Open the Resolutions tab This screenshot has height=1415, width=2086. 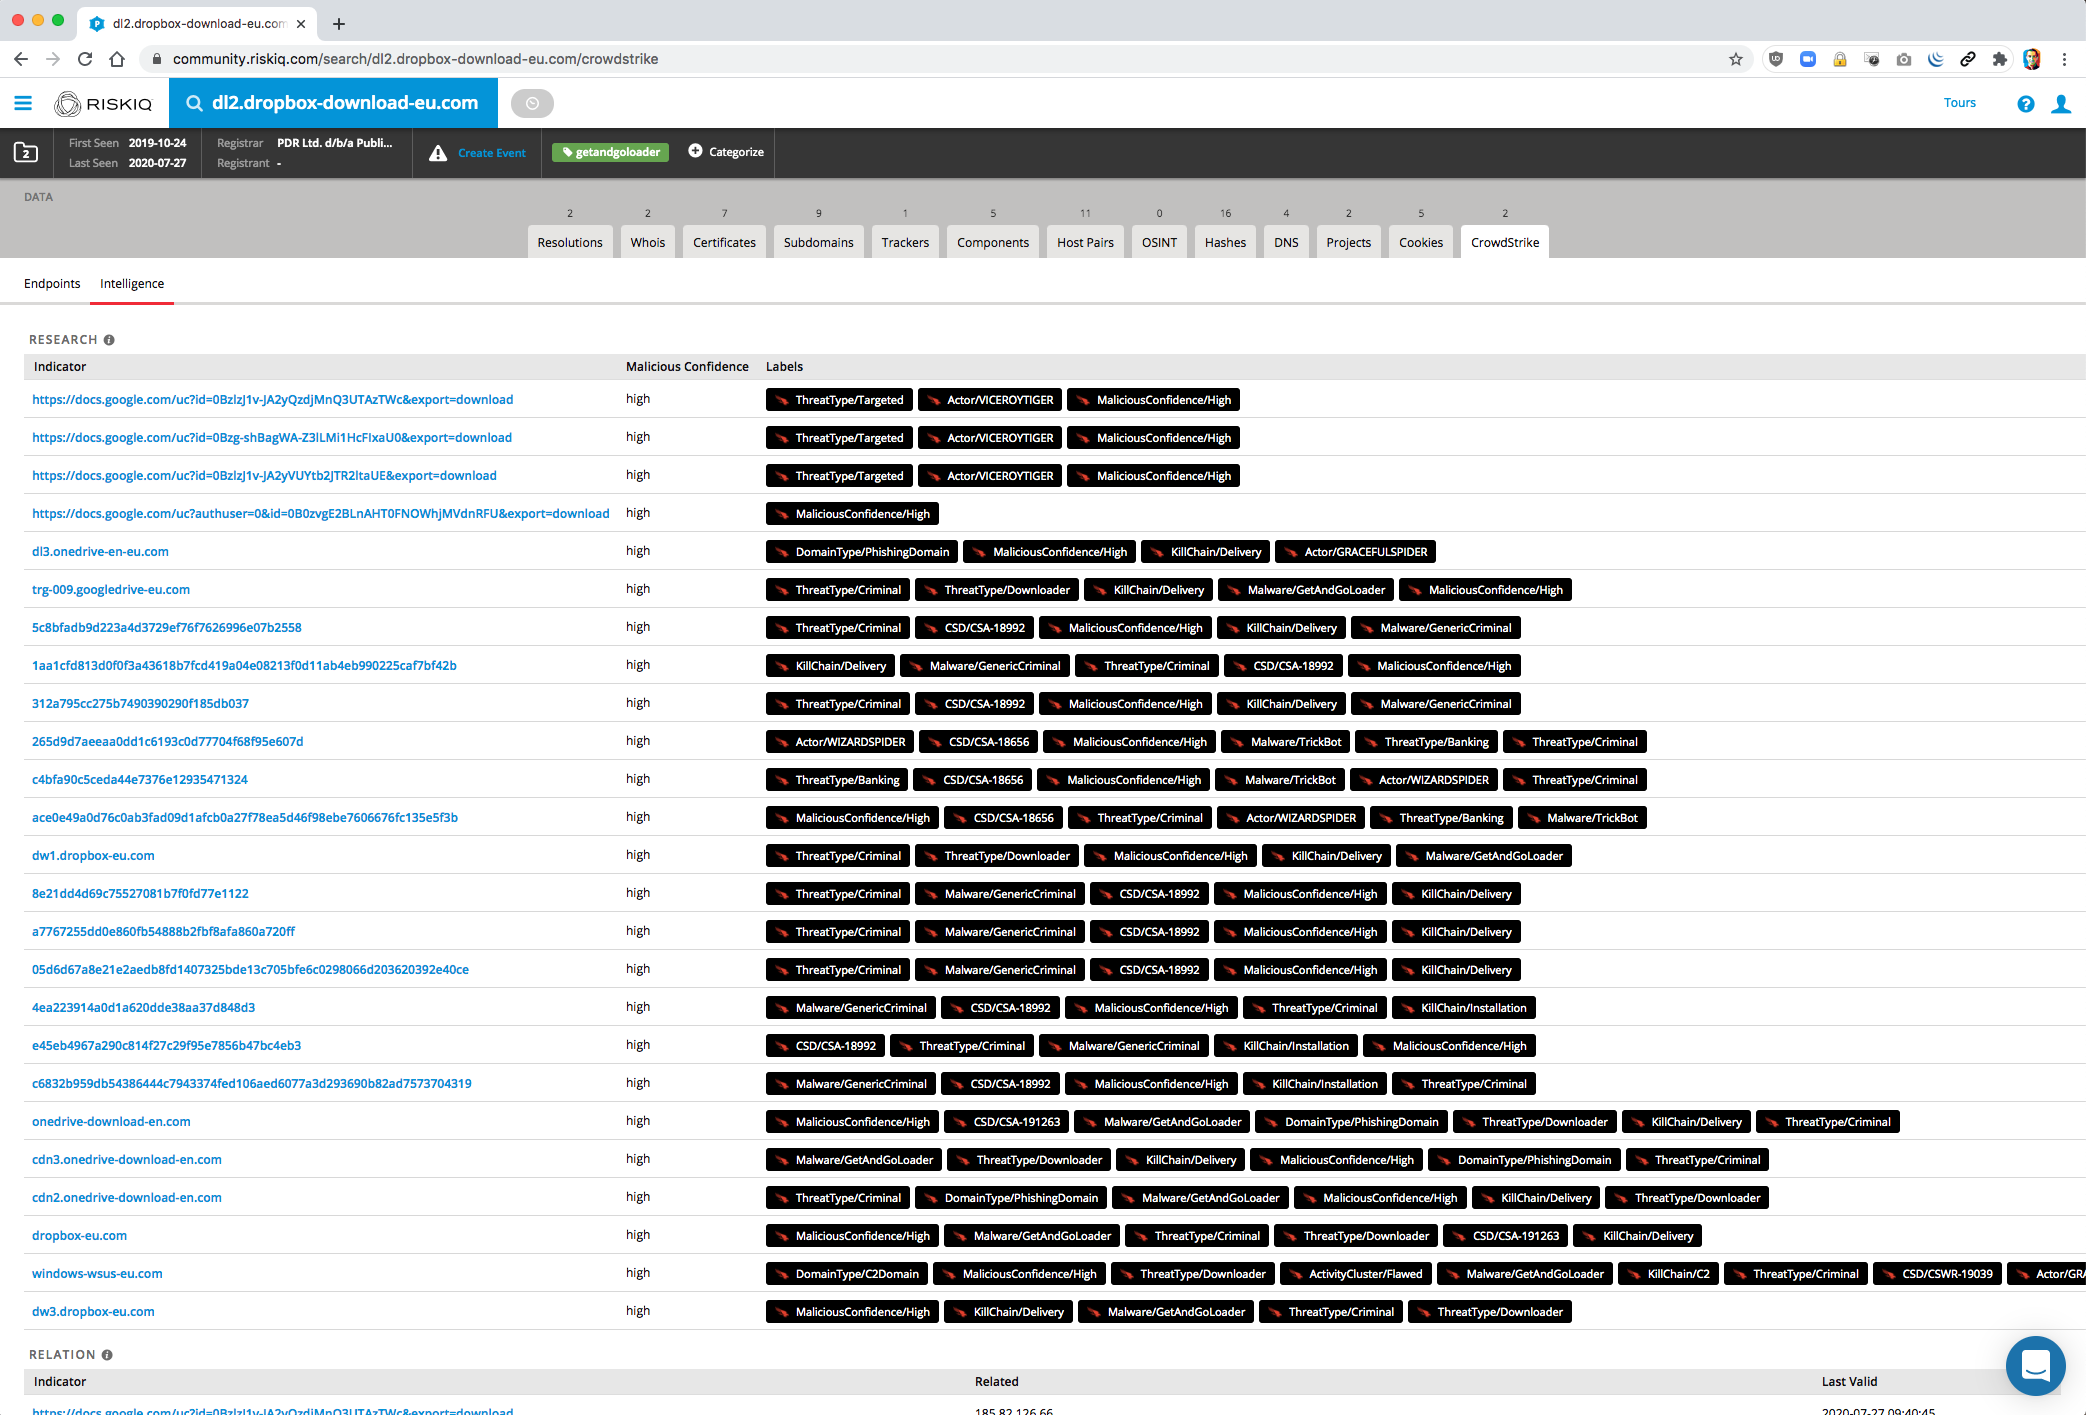pyautogui.click(x=570, y=242)
